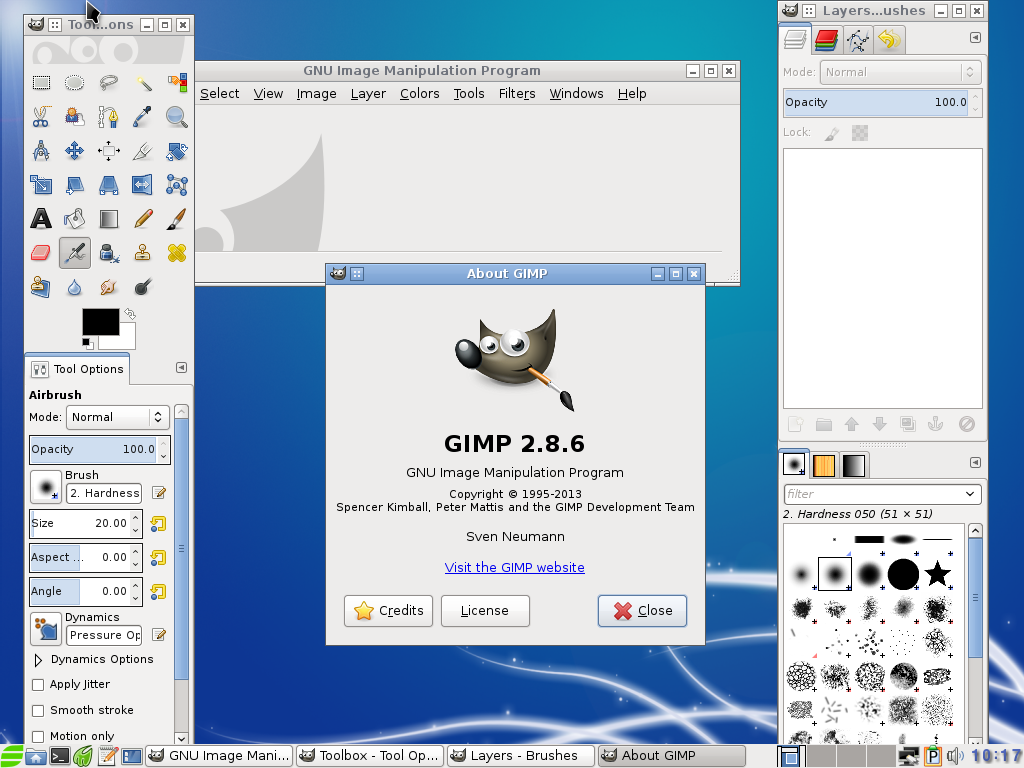
Task: Select the Fuzzy Select magic wand tool
Action: pos(143,82)
